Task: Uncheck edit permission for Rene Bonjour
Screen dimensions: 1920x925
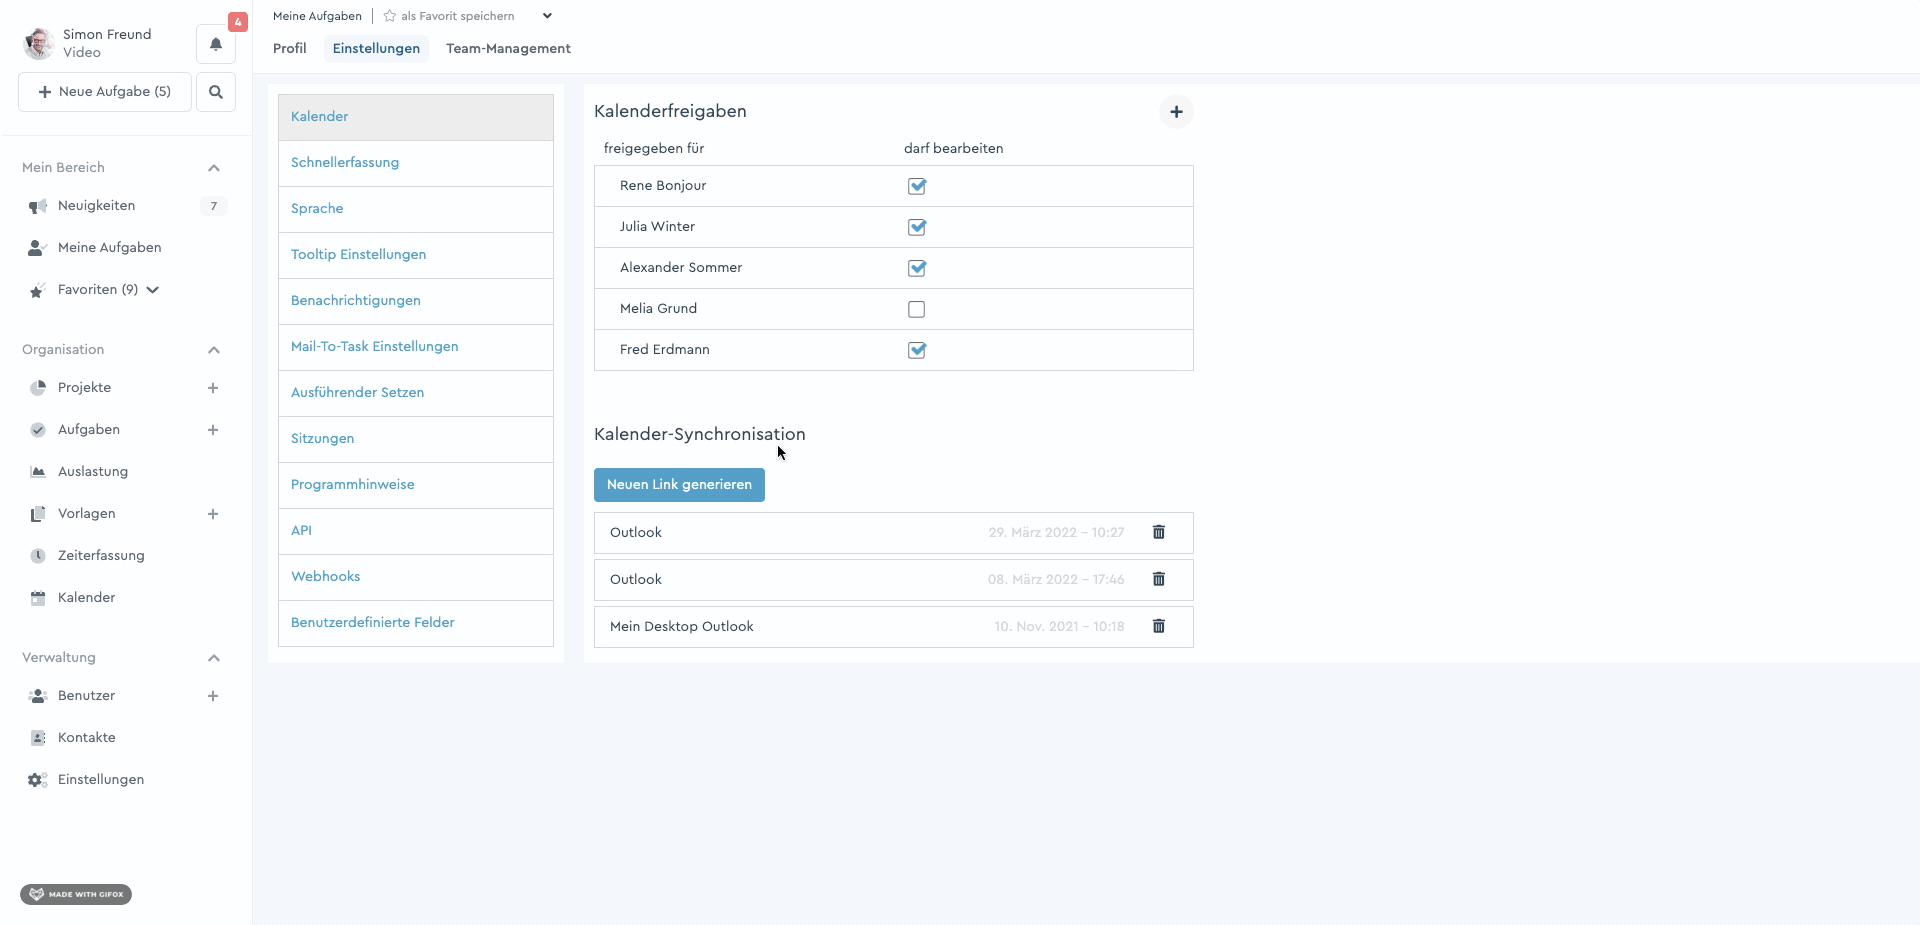Action: pos(916,186)
